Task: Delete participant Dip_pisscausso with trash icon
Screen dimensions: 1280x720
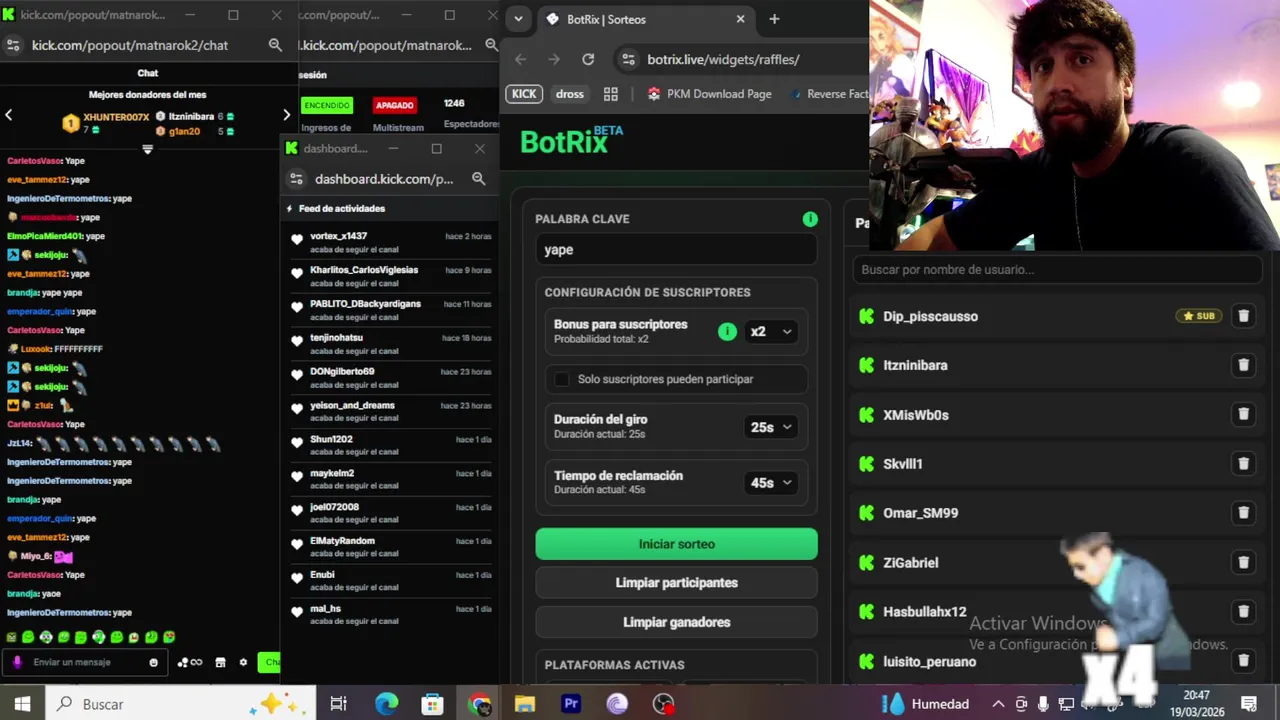Action: (x=1243, y=316)
